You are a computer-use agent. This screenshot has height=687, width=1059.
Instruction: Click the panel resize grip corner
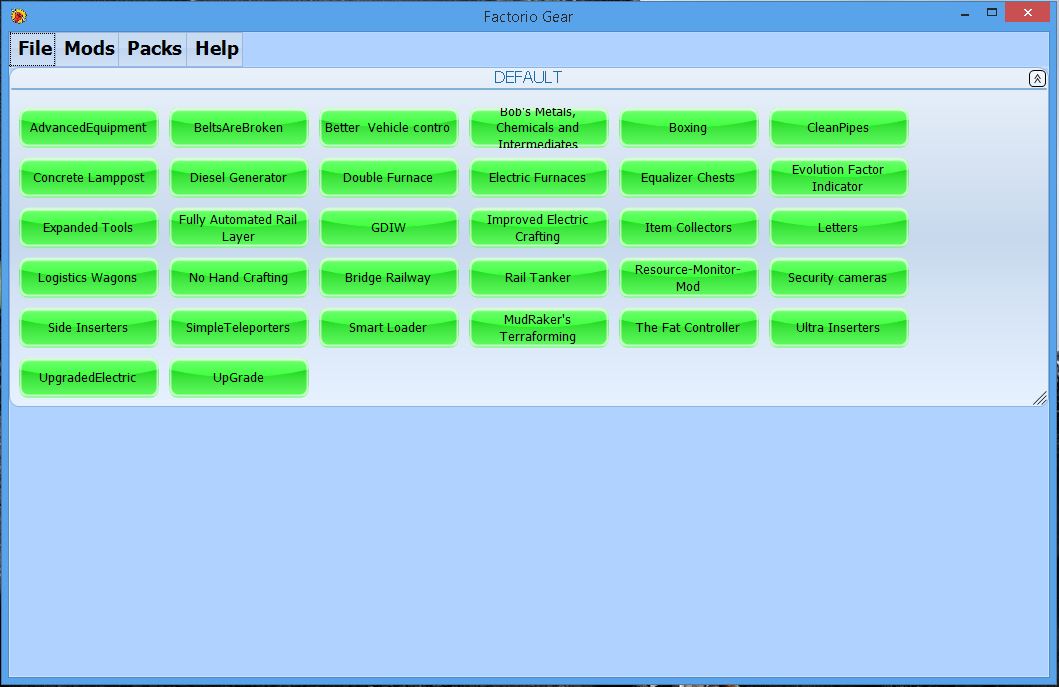click(x=1039, y=399)
